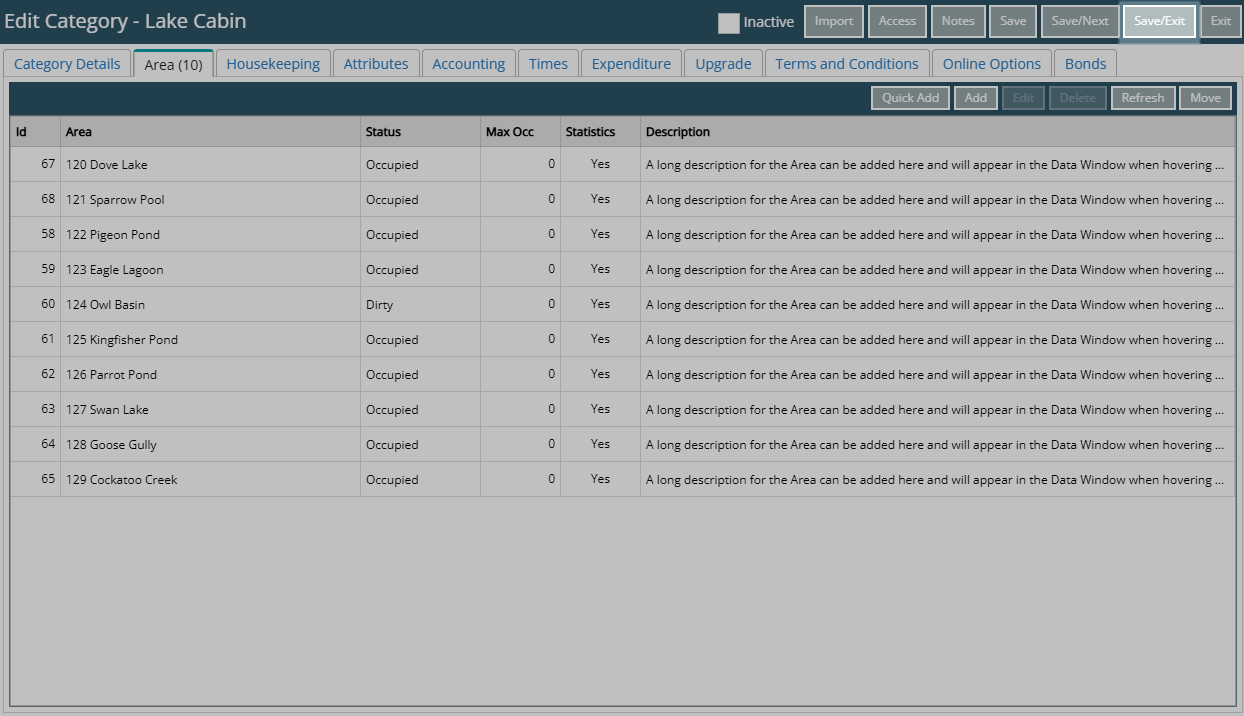Sort by the Id column header
The width and height of the screenshot is (1244, 716).
(35, 132)
